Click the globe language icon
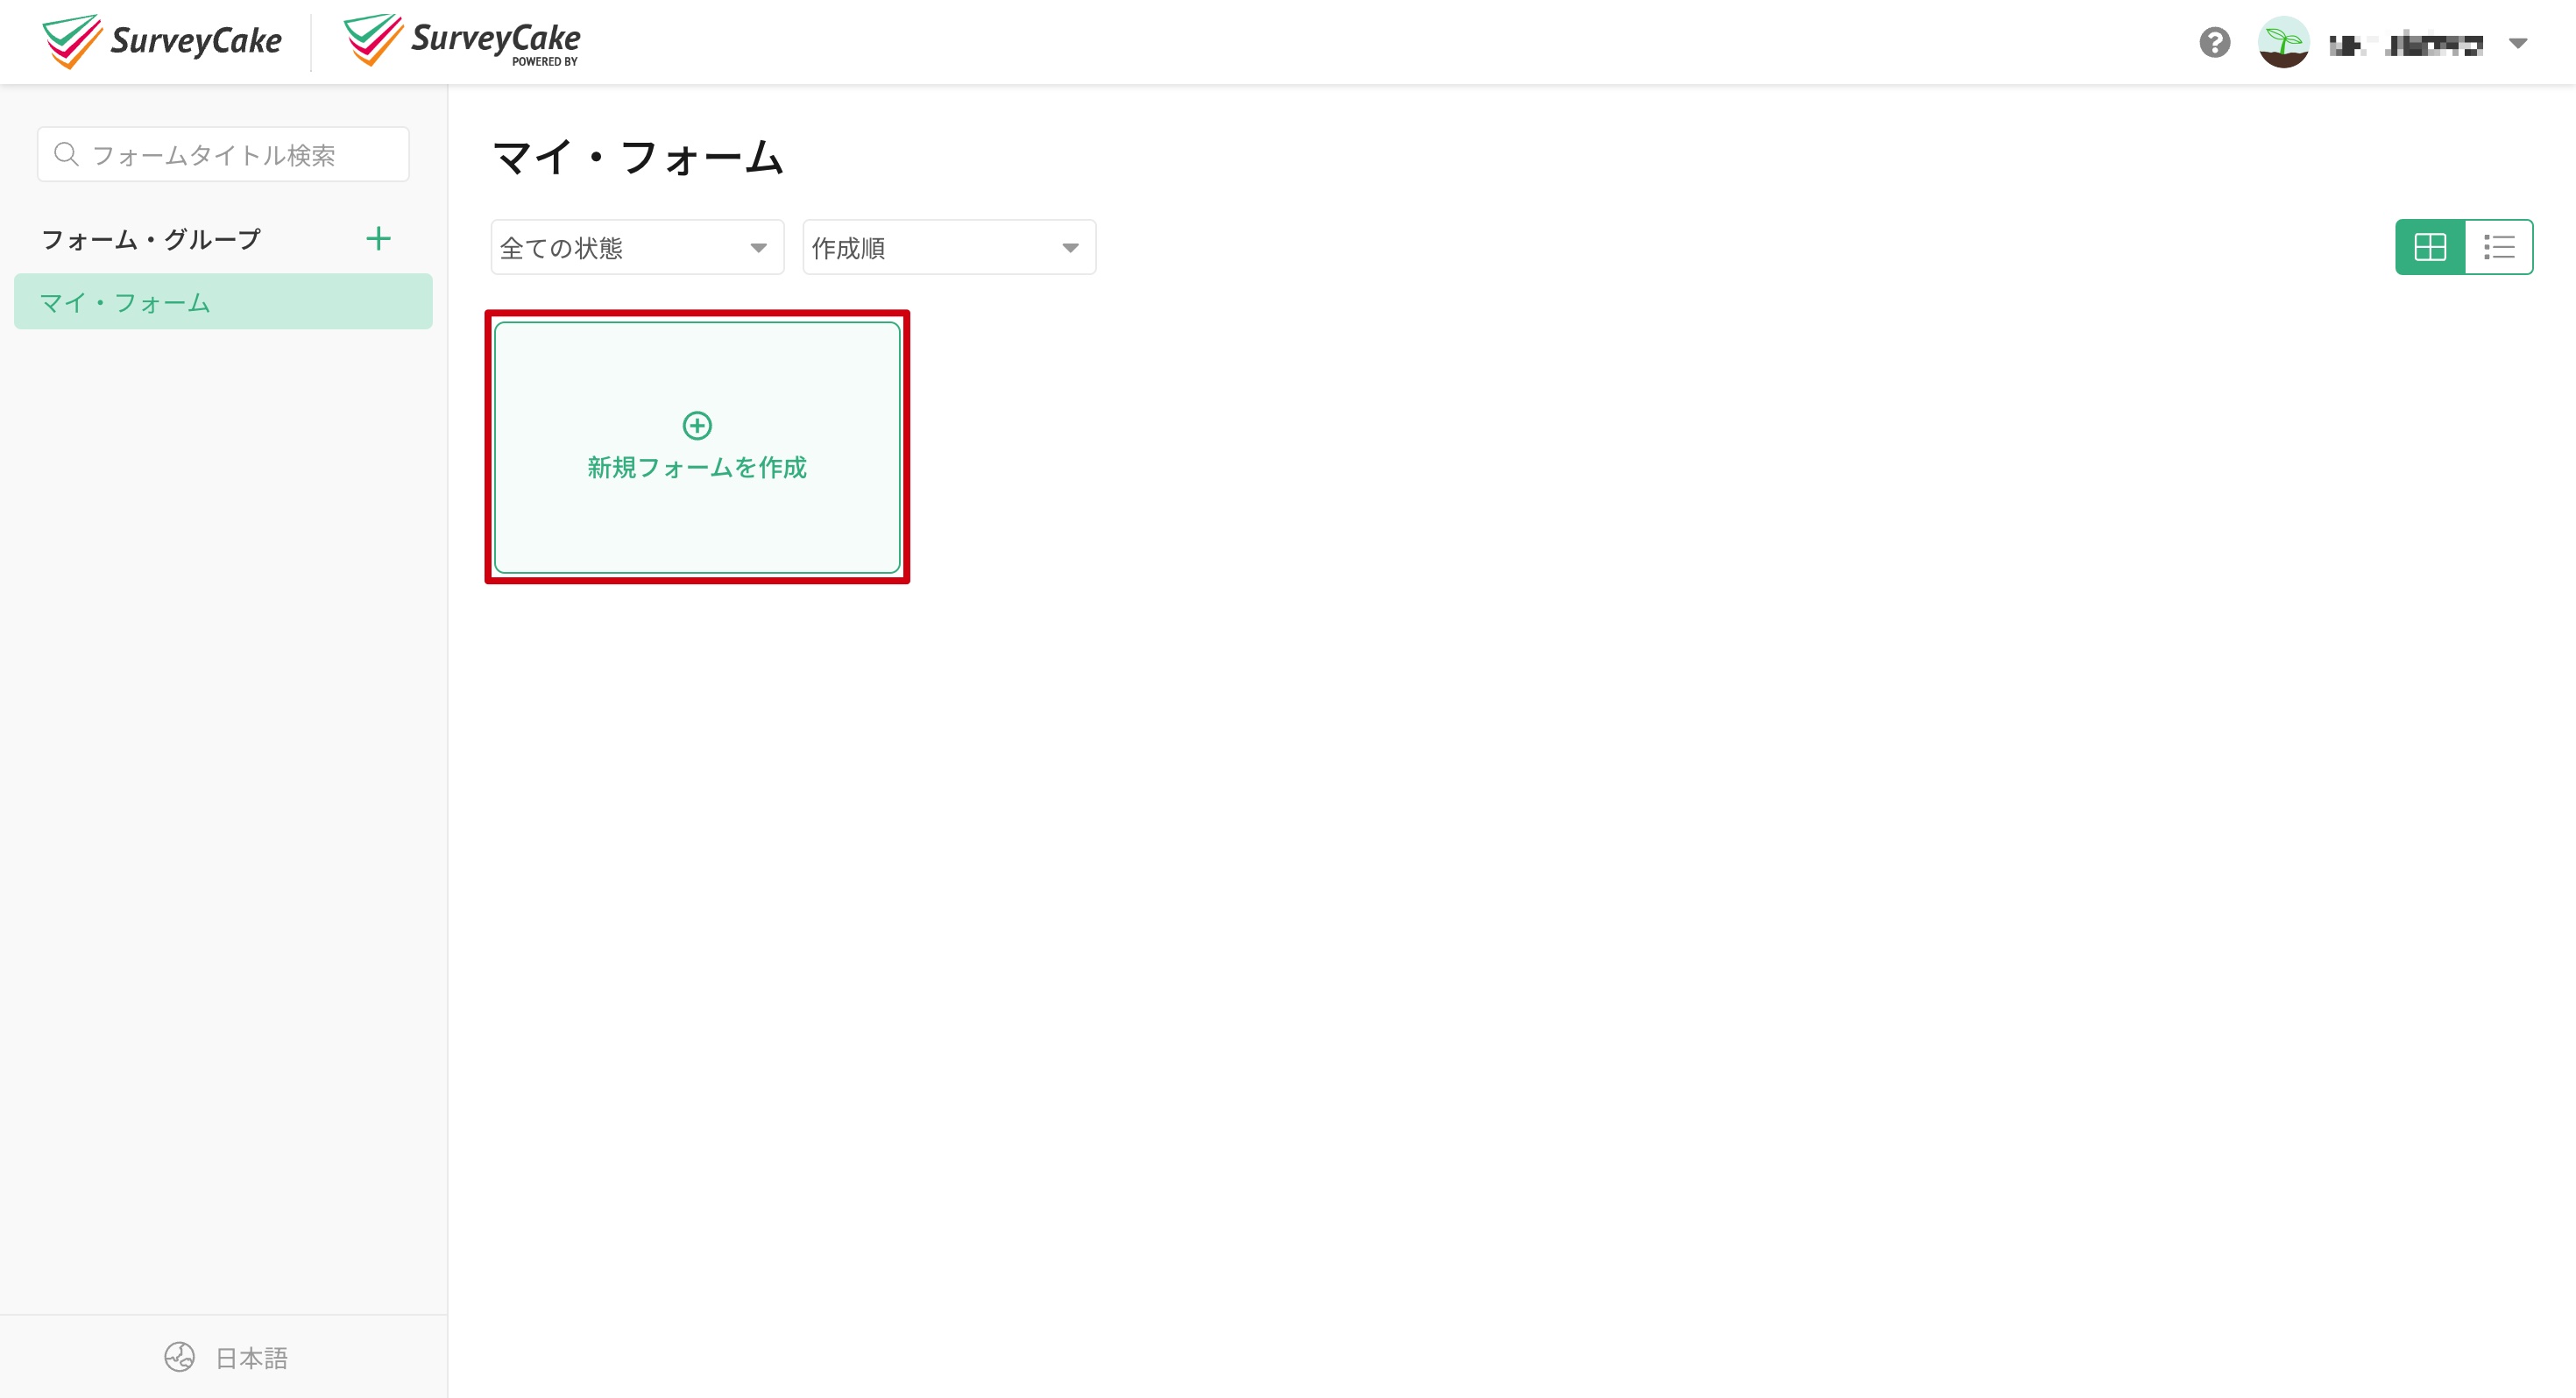 (x=180, y=1357)
